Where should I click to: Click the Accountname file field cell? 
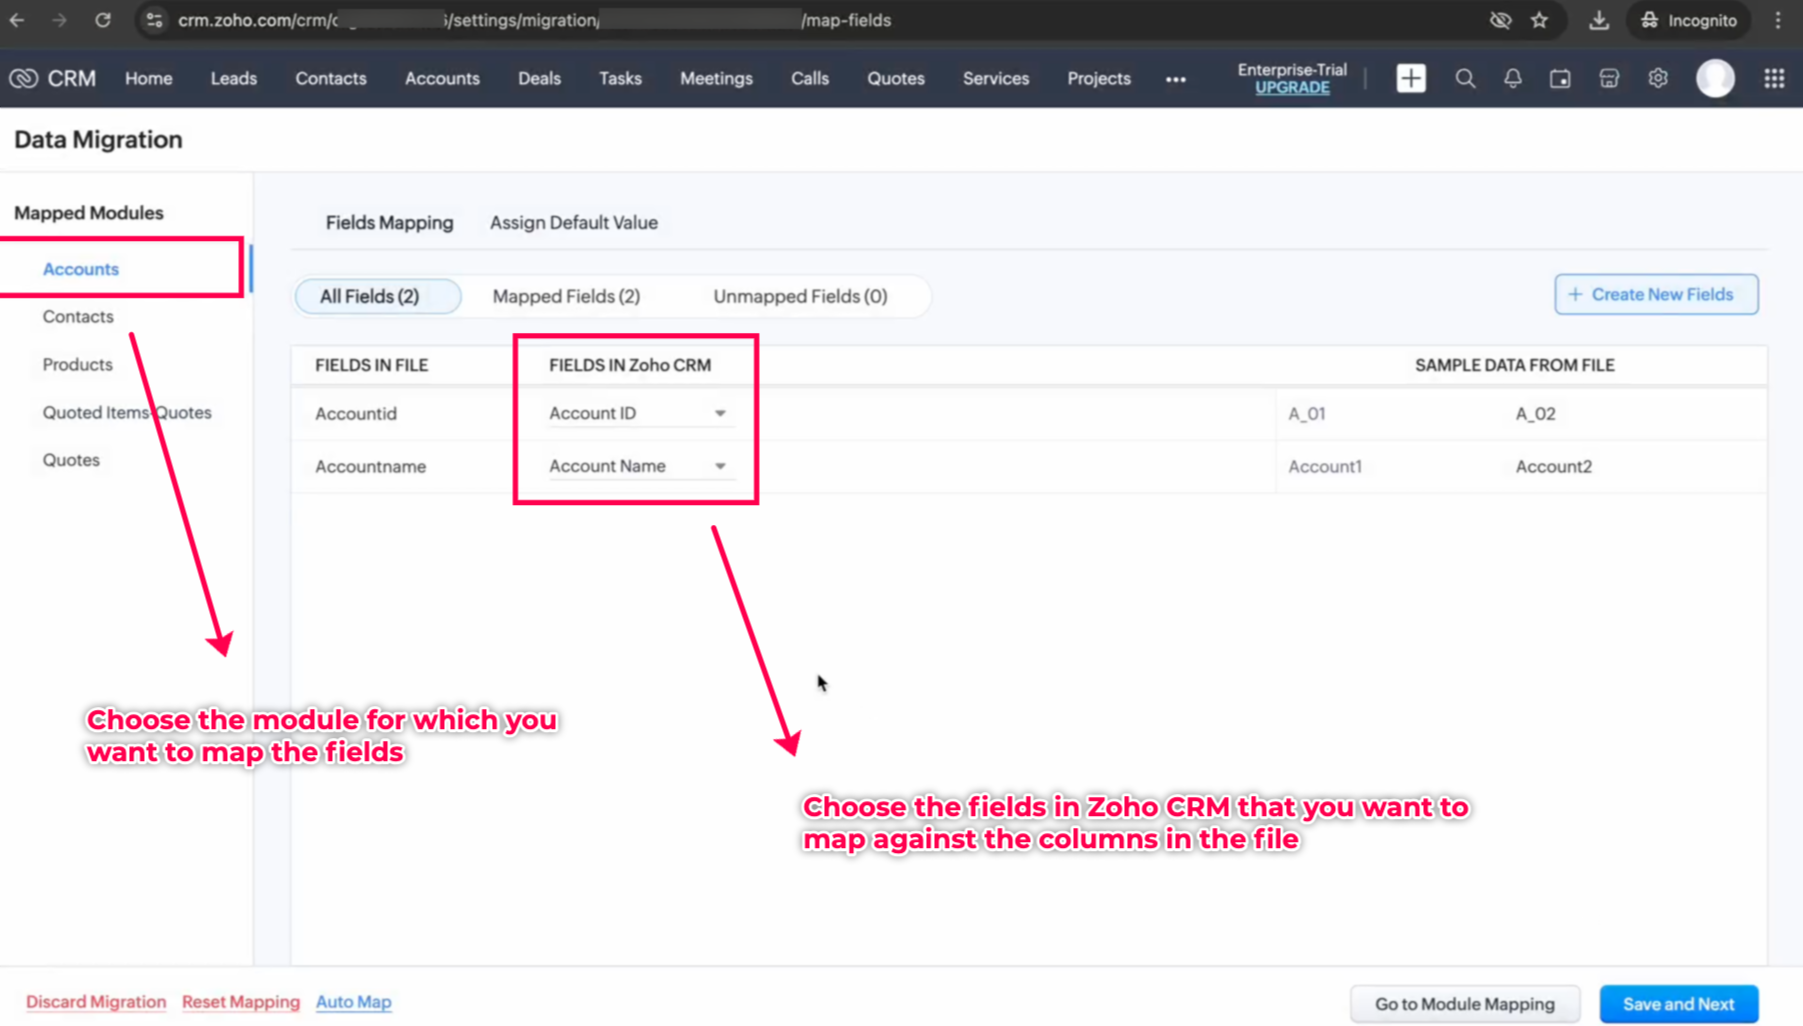(370, 467)
